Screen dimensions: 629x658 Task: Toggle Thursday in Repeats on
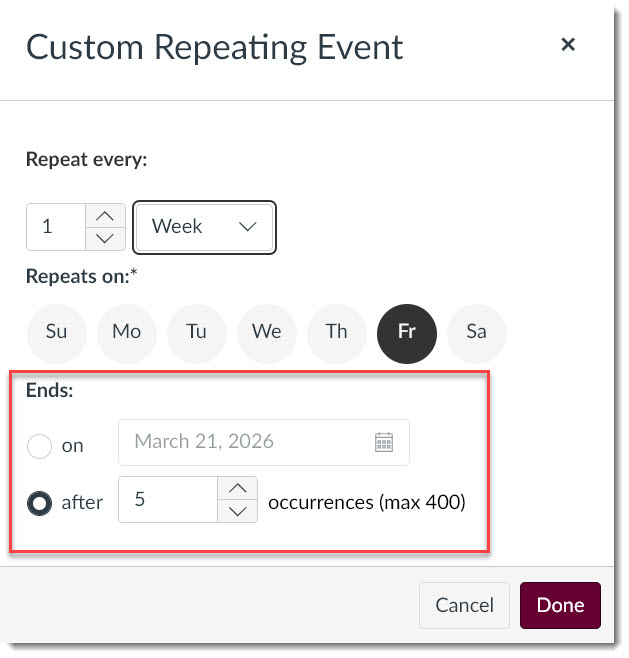337,334
